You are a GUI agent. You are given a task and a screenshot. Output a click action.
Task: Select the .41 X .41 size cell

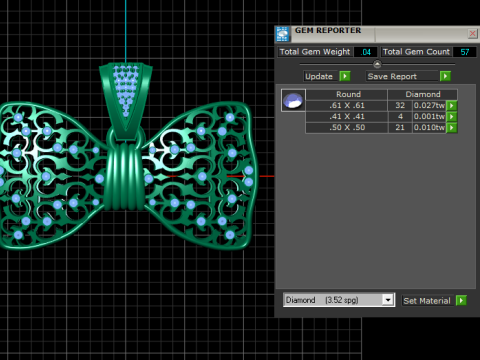(347, 116)
